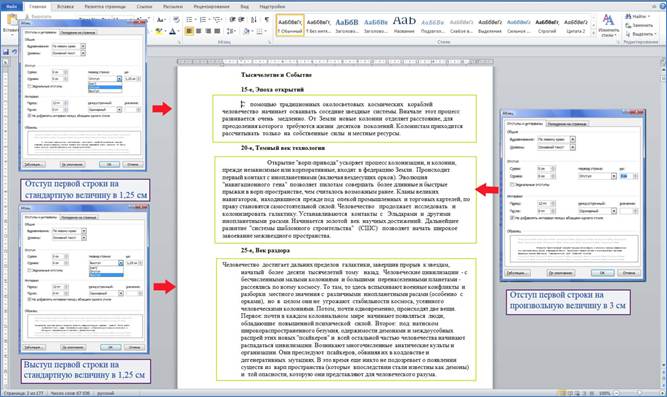Toggle Зеркальные отступы in the top-left dialog
Viewport: 667px width, 397px height.
coord(30,86)
